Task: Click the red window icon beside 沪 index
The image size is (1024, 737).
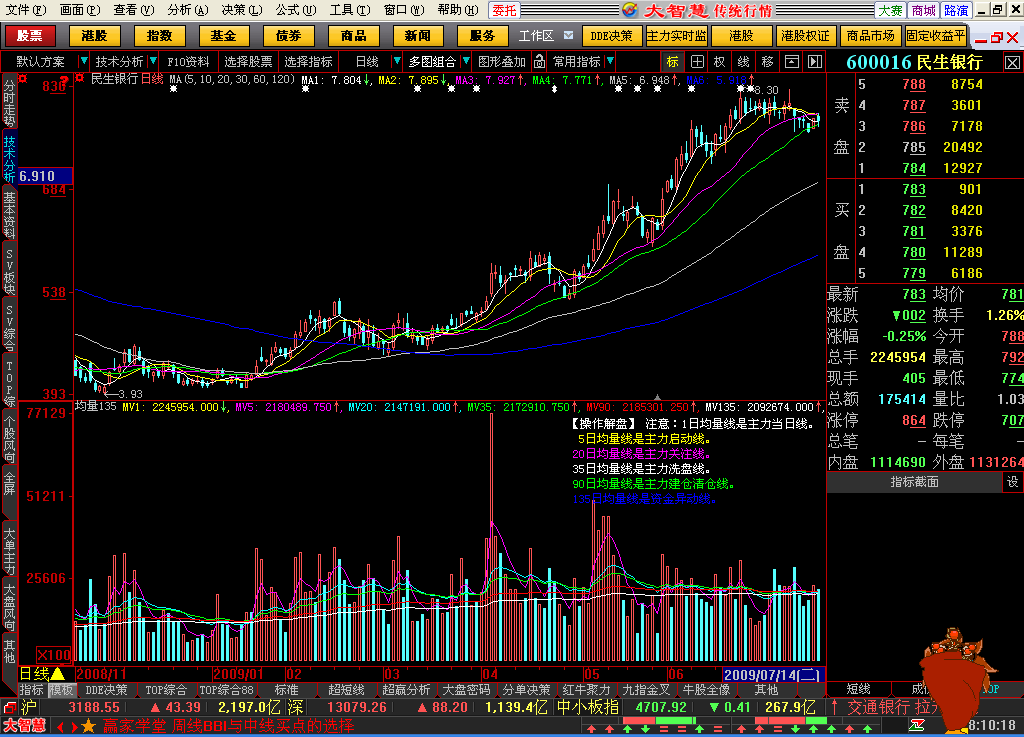Action: (x=10, y=708)
